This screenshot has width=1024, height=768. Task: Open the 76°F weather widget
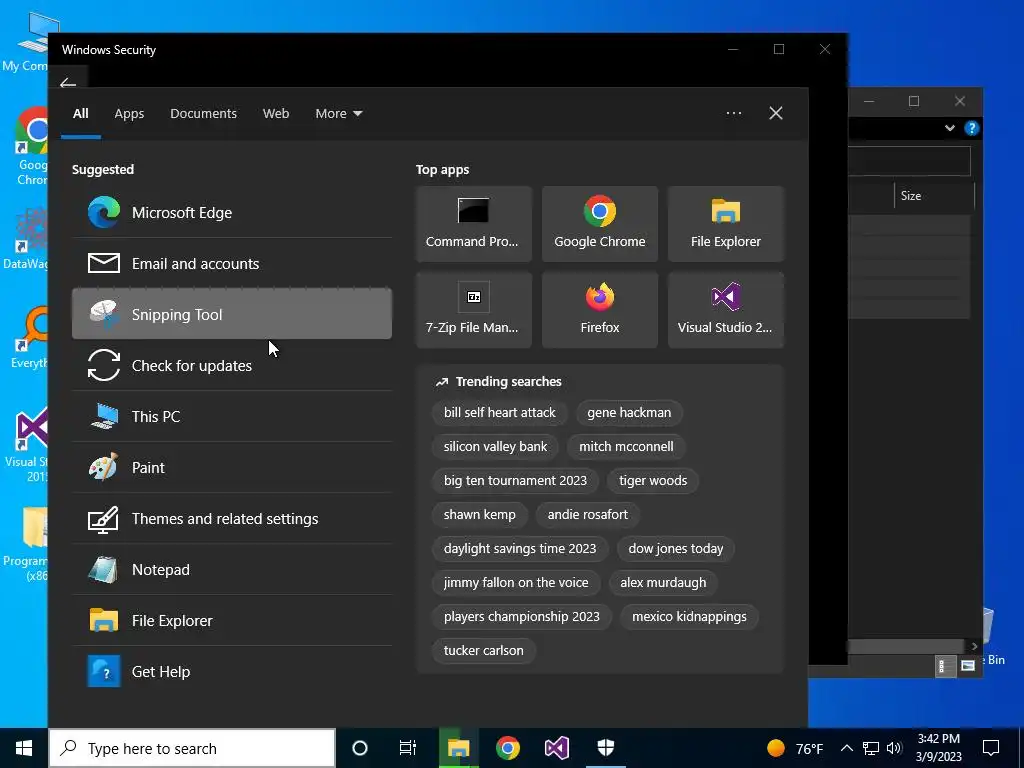(795, 748)
